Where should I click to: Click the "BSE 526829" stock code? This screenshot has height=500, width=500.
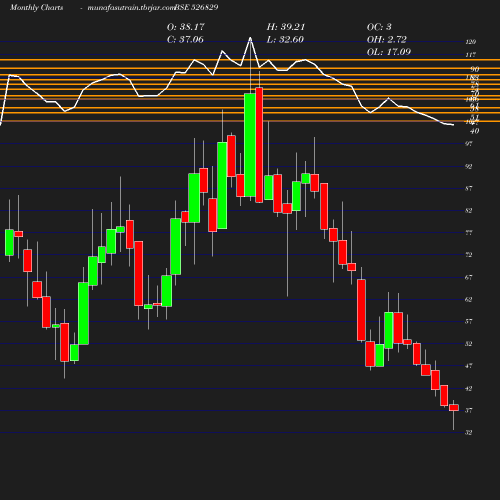(196, 7)
